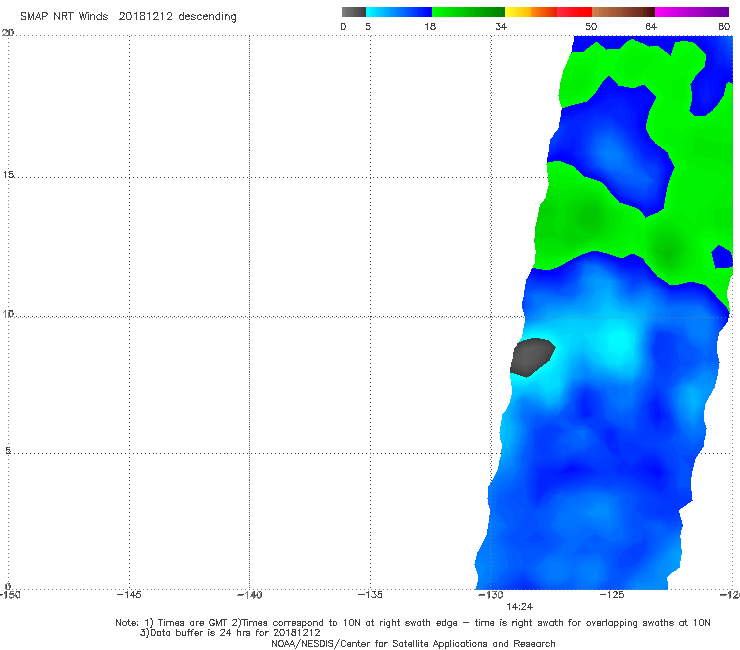
Task: Click the NOAA/NESDIS credit line
Action: [413, 643]
